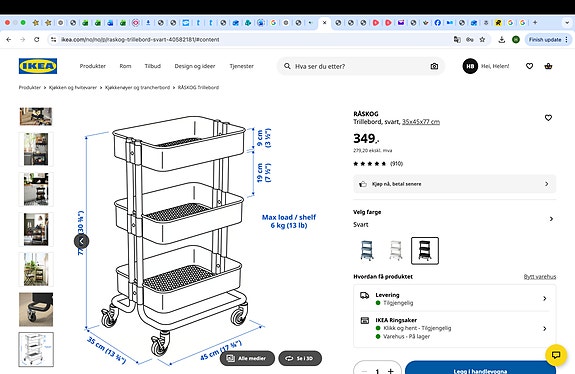Click Kjøkkenøyer og tranchérbord breadcrumb
The width and height of the screenshot is (575, 374).
click(x=138, y=87)
